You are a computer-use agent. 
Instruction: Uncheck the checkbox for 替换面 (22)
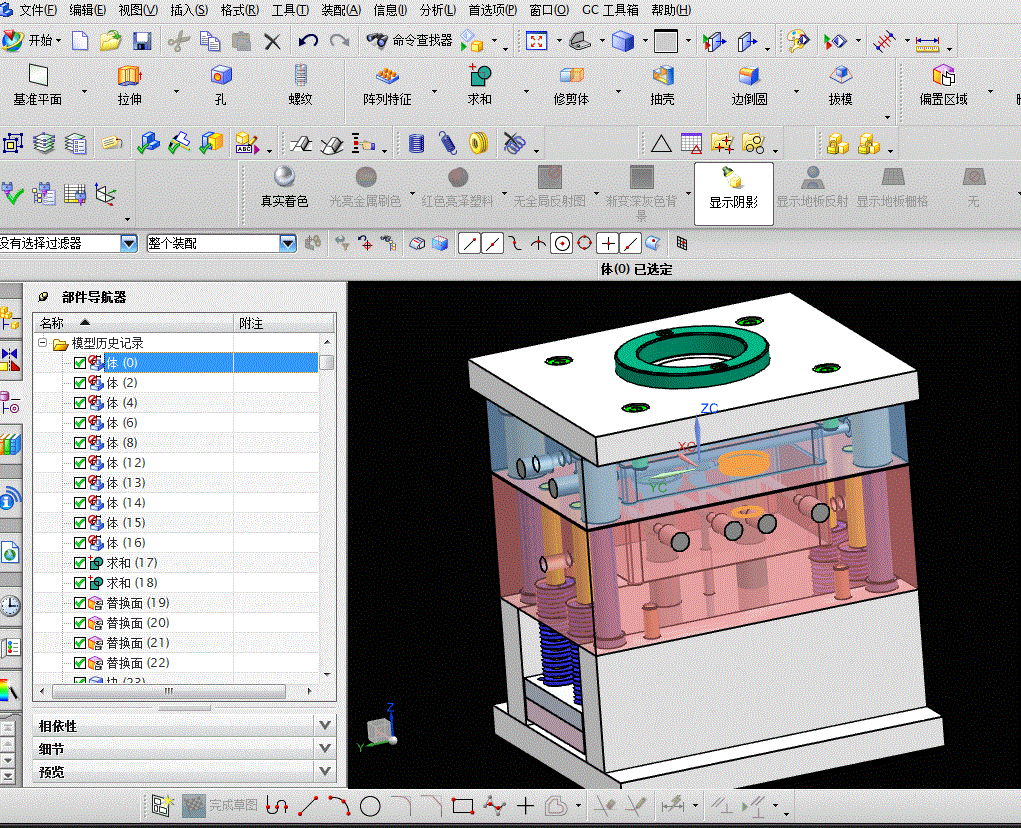tap(80, 663)
